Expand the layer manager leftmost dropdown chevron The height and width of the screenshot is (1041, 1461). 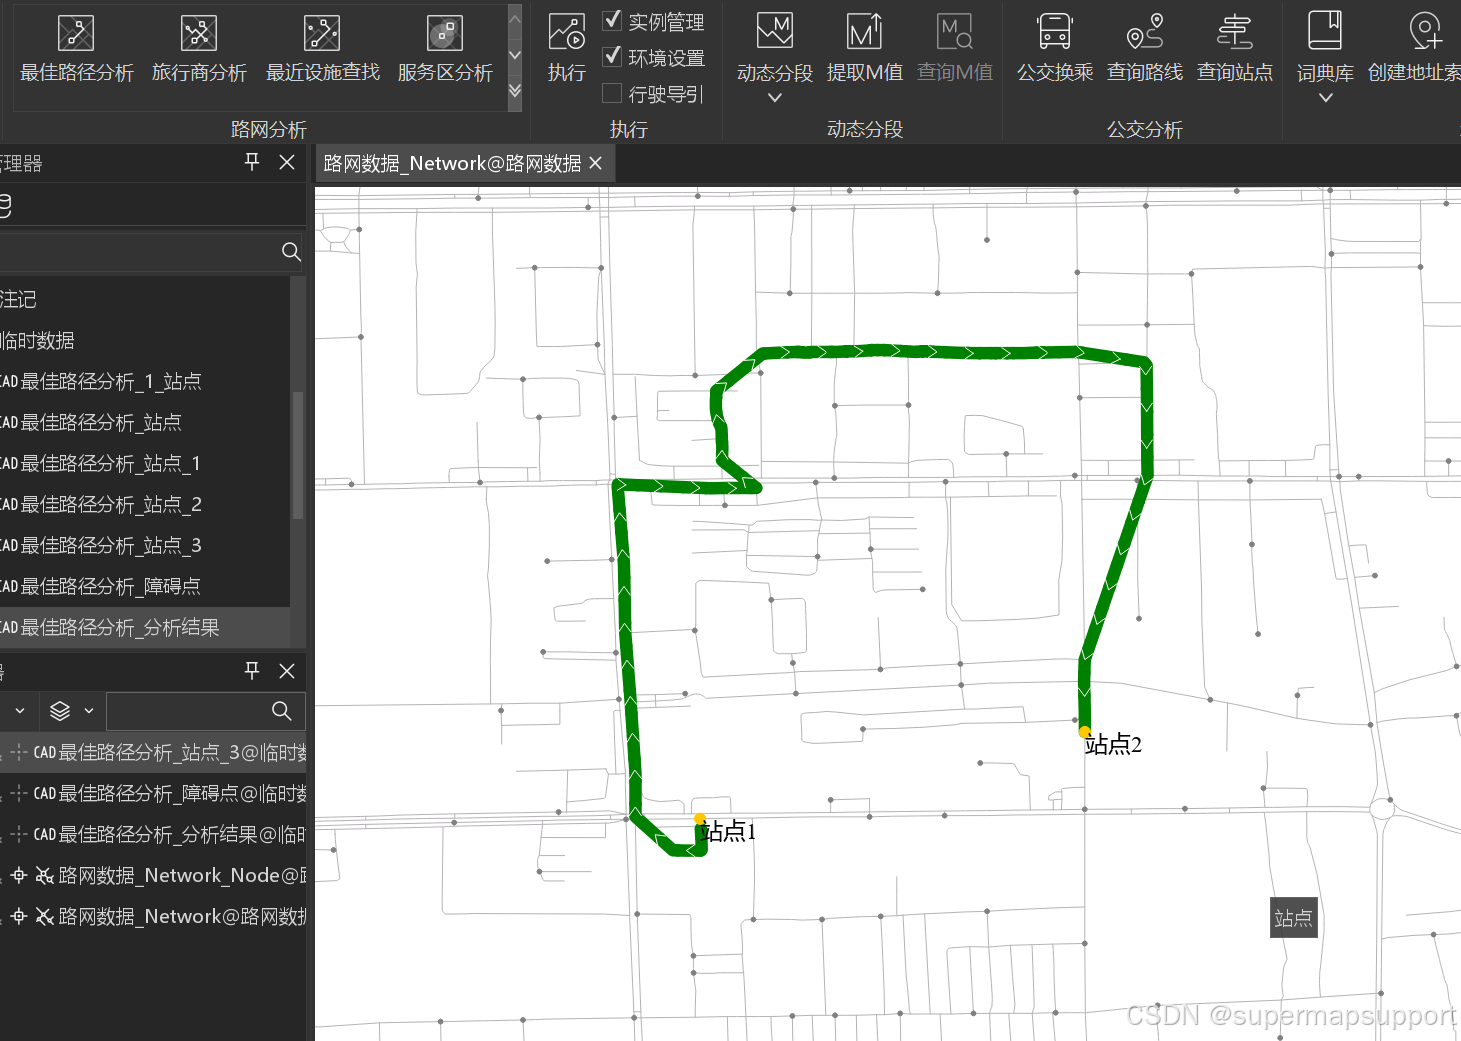(x=20, y=711)
